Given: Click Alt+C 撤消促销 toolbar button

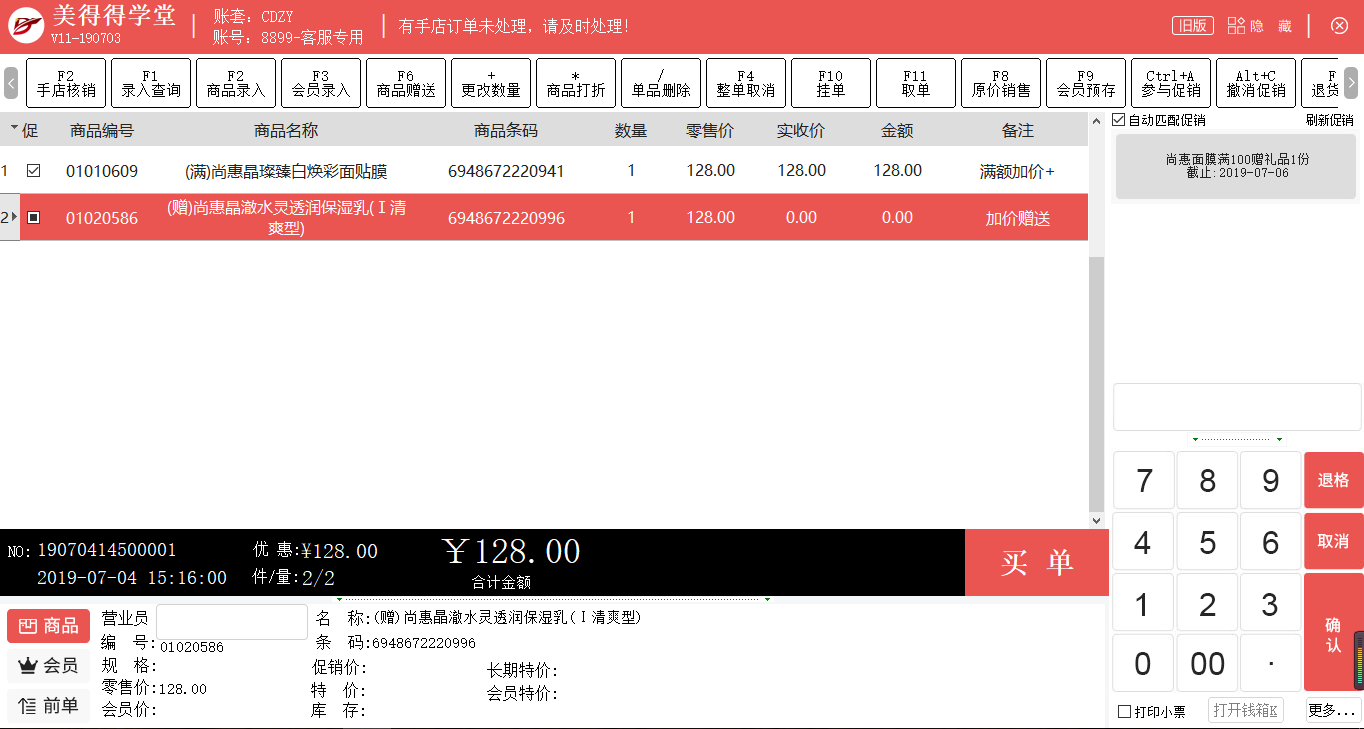Looking at the screenshot, I should tap(1256, 83).
